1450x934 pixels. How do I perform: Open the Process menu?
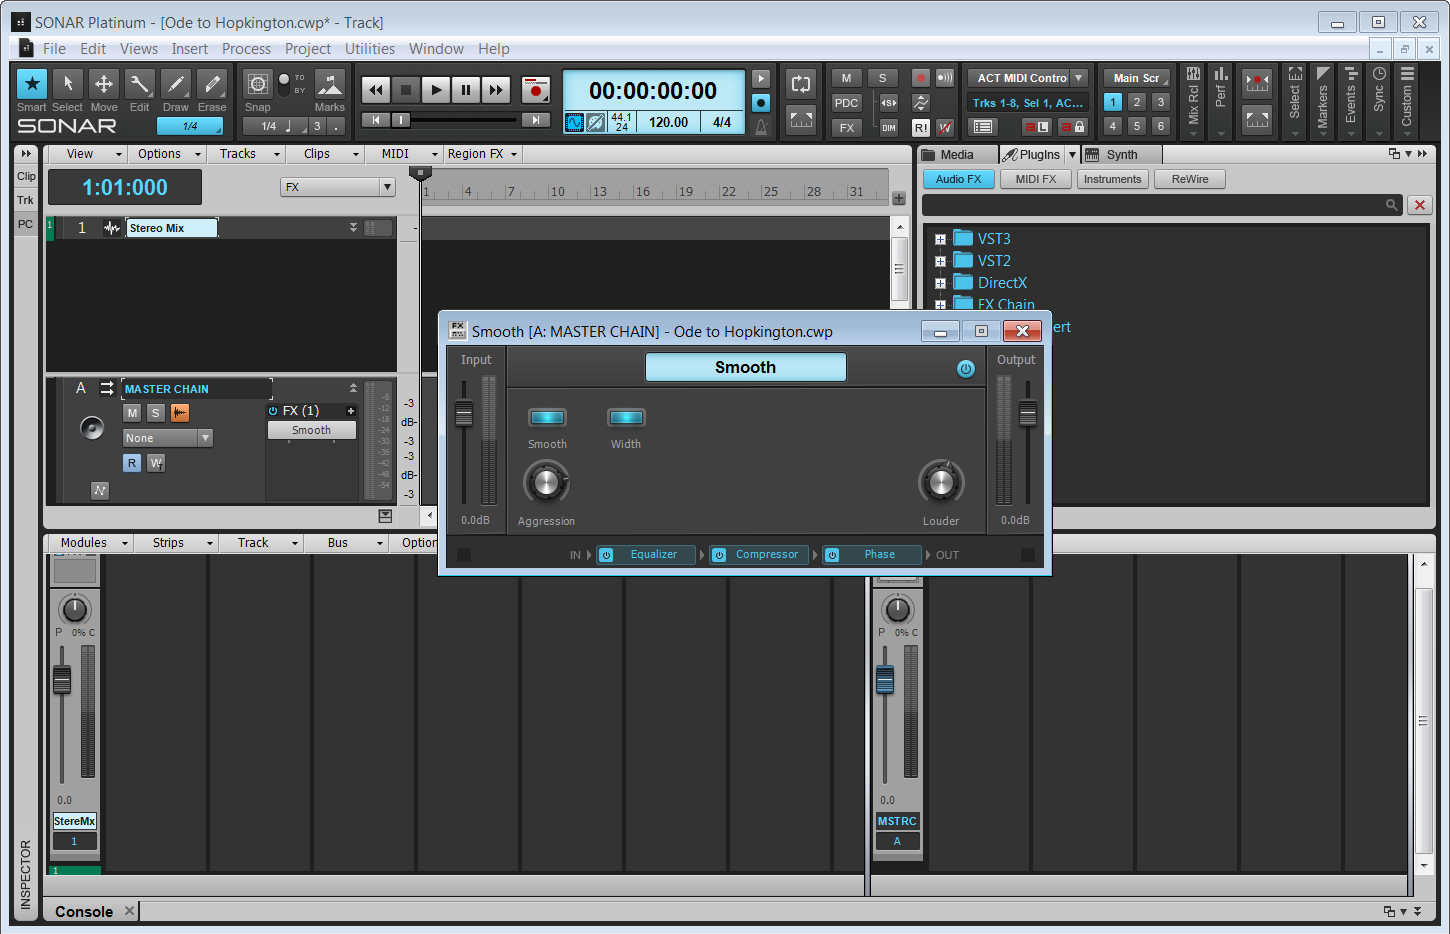pos(247,49)
